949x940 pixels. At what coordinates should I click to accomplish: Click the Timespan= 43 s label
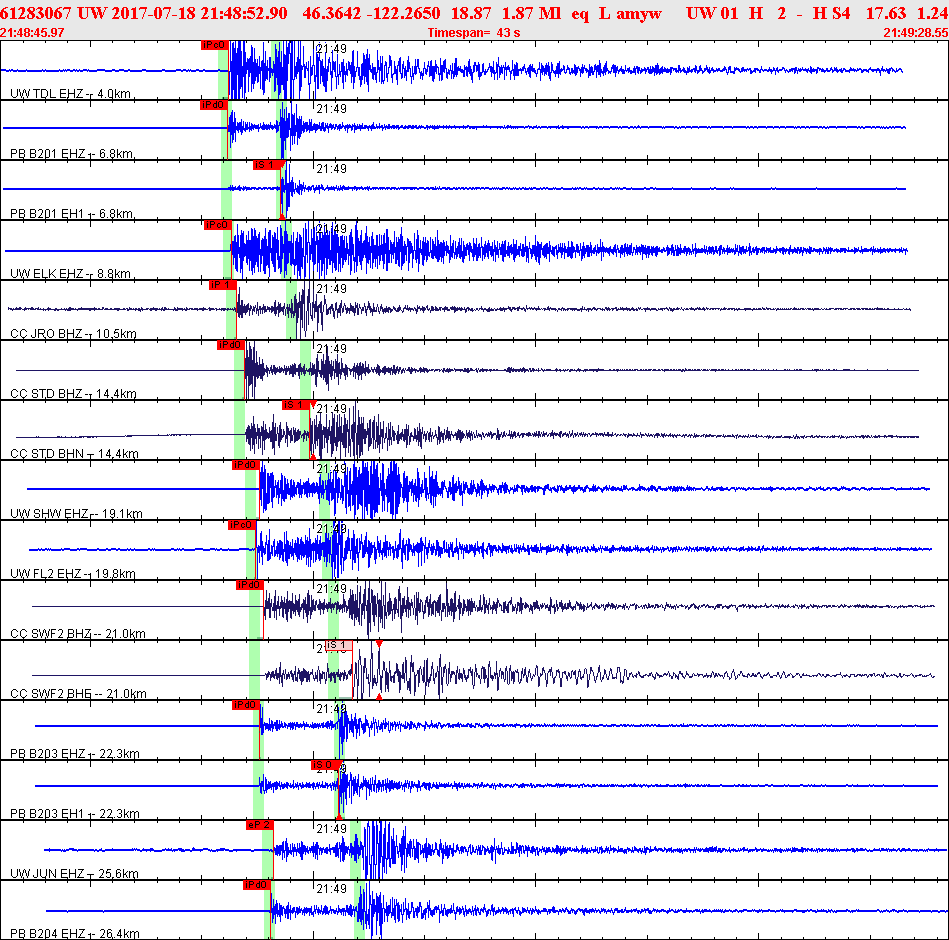coord(474,33)
